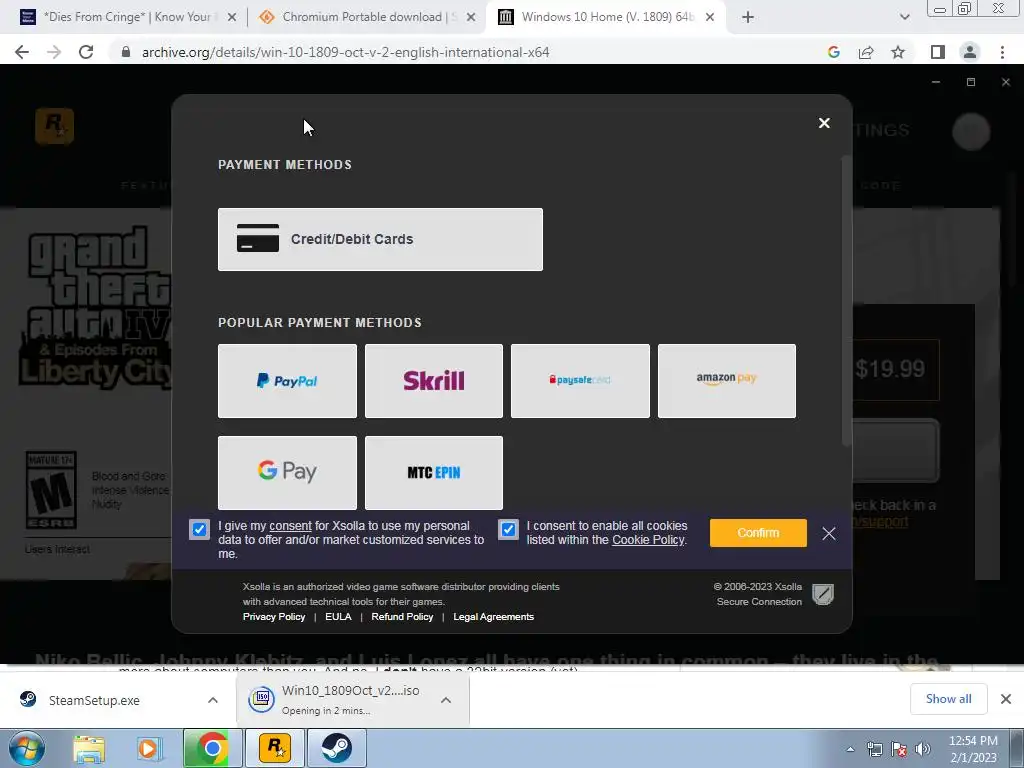Open the consent link in the banner
1024x768 pixels.
click(x=291, y=526)
